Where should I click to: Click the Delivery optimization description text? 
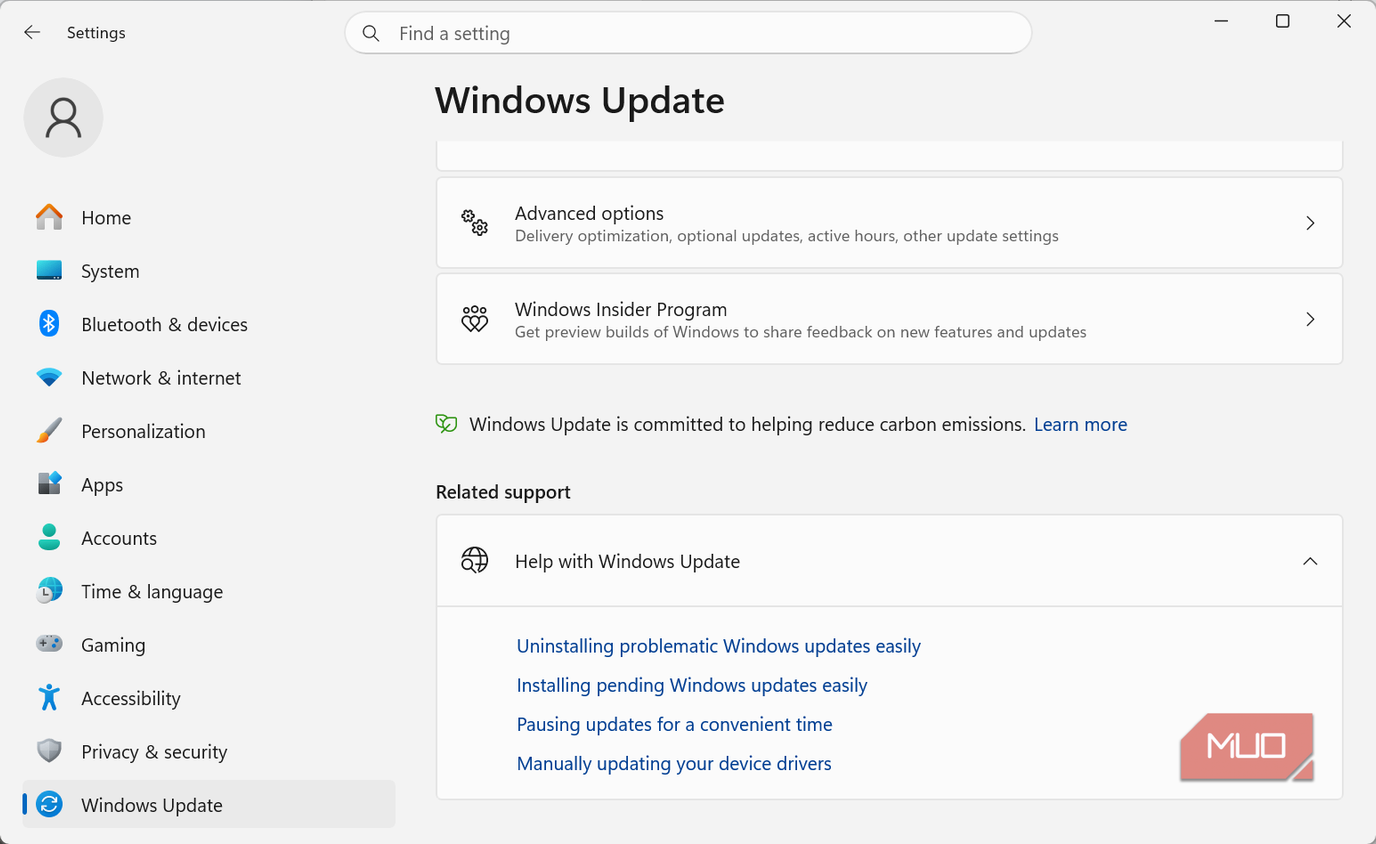tap(786, 236)
